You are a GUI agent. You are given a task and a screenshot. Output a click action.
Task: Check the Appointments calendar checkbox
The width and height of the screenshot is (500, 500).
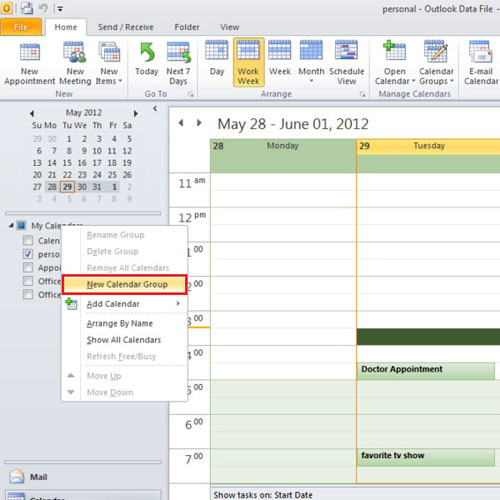pos(28,268)
